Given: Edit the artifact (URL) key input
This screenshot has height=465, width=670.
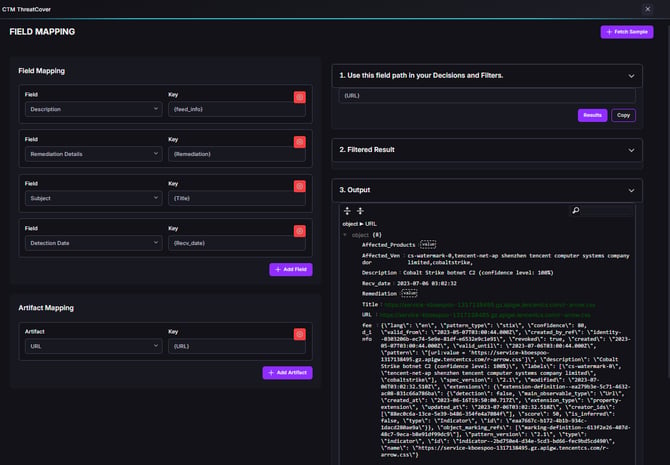Looking at the screenshot, I should coord(237,346).
